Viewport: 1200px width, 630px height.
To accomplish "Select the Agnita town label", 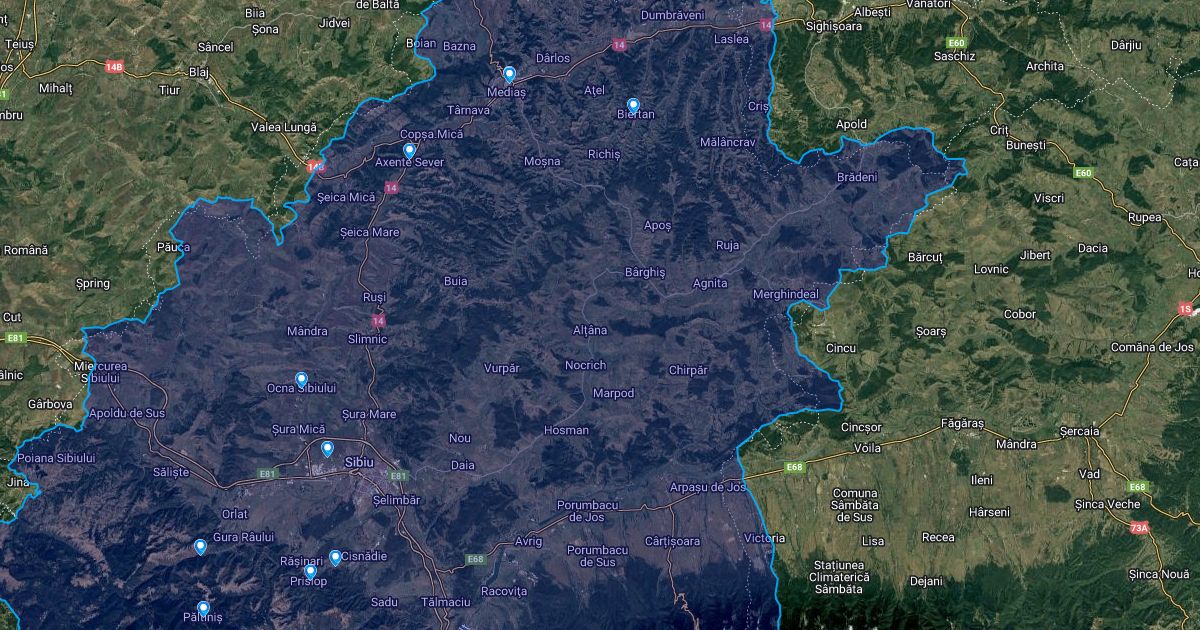I will point(710,283).
